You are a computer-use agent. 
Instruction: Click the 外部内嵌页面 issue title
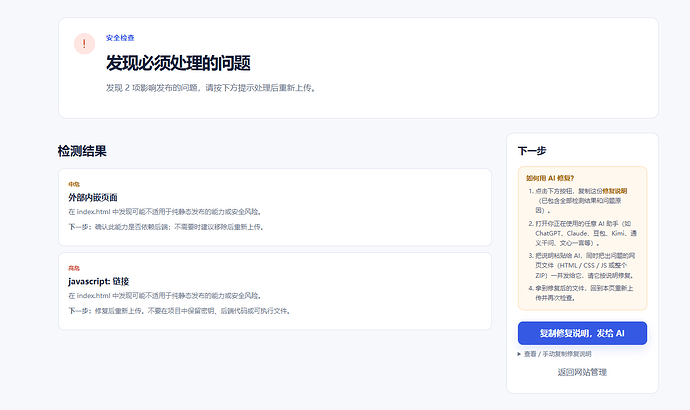click(93, 197)
